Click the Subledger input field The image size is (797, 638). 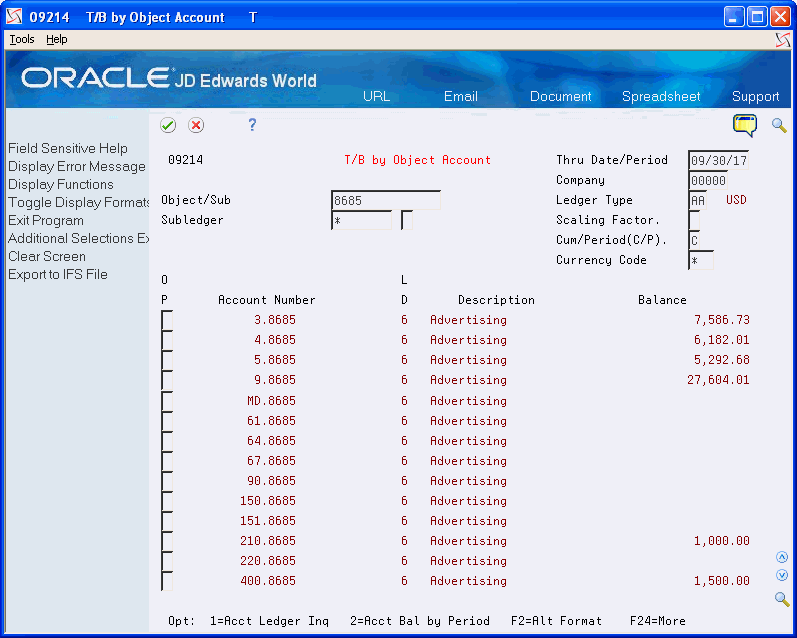361,220
